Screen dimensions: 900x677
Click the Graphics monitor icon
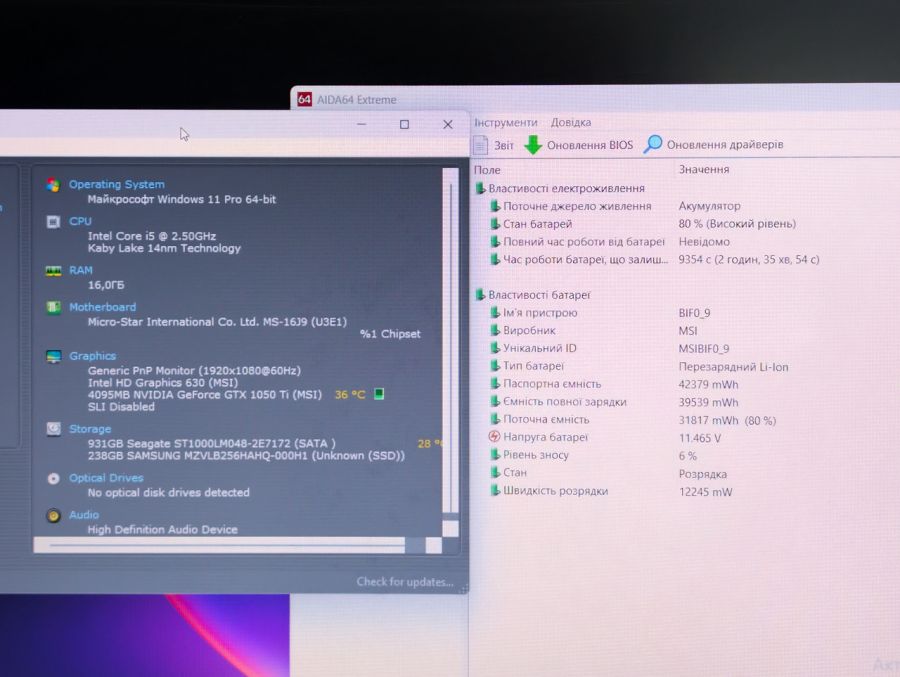[x=53, y=357]
